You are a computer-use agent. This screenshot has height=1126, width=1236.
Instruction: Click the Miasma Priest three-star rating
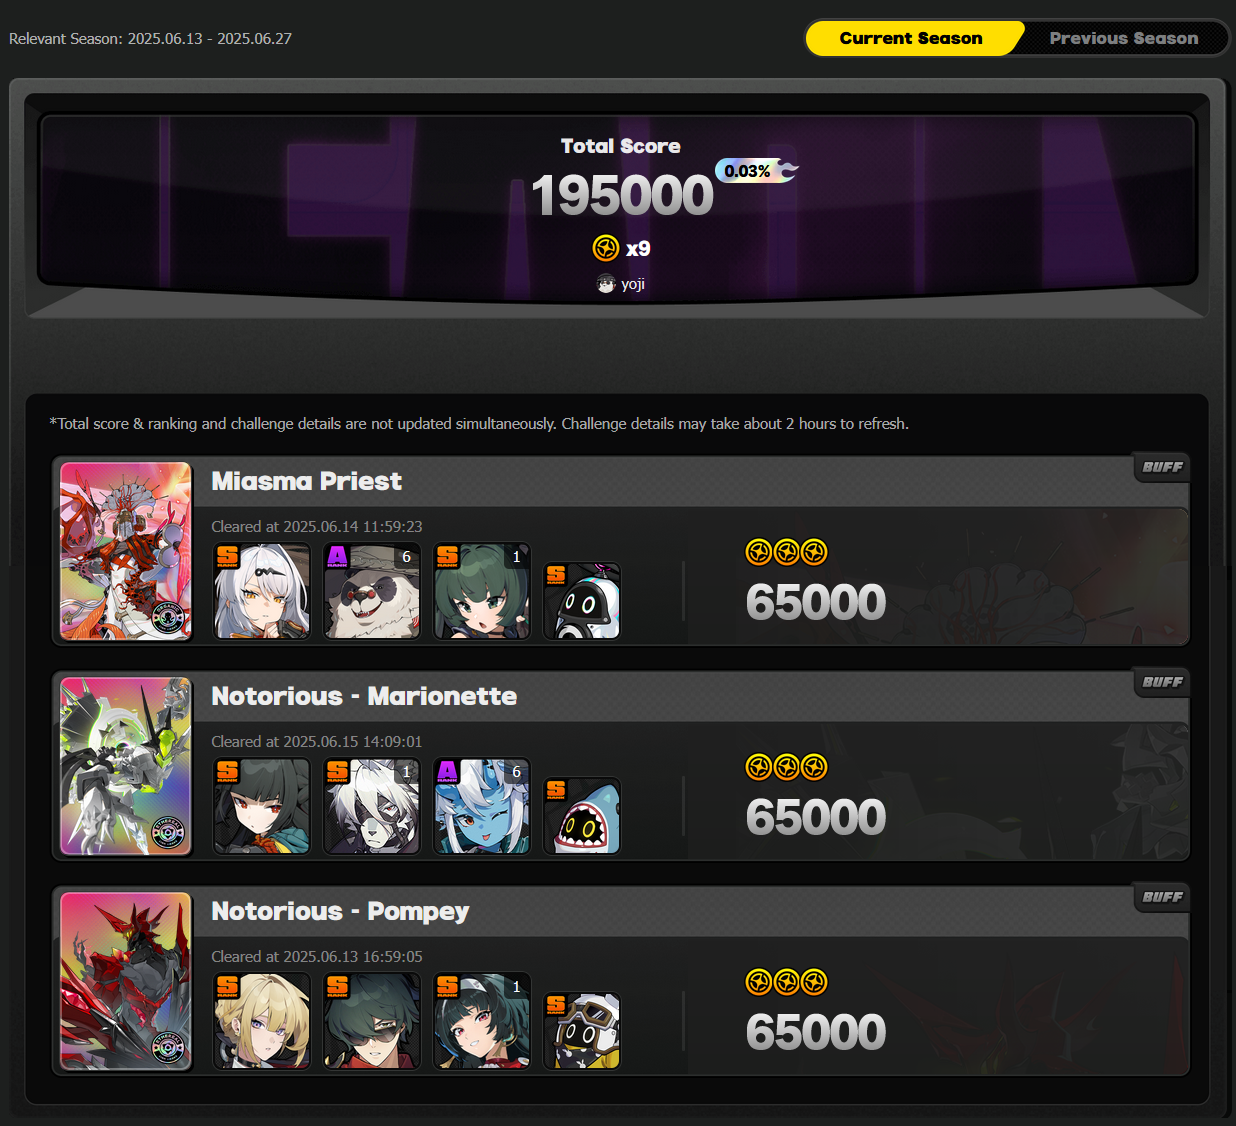pos(787,552)
